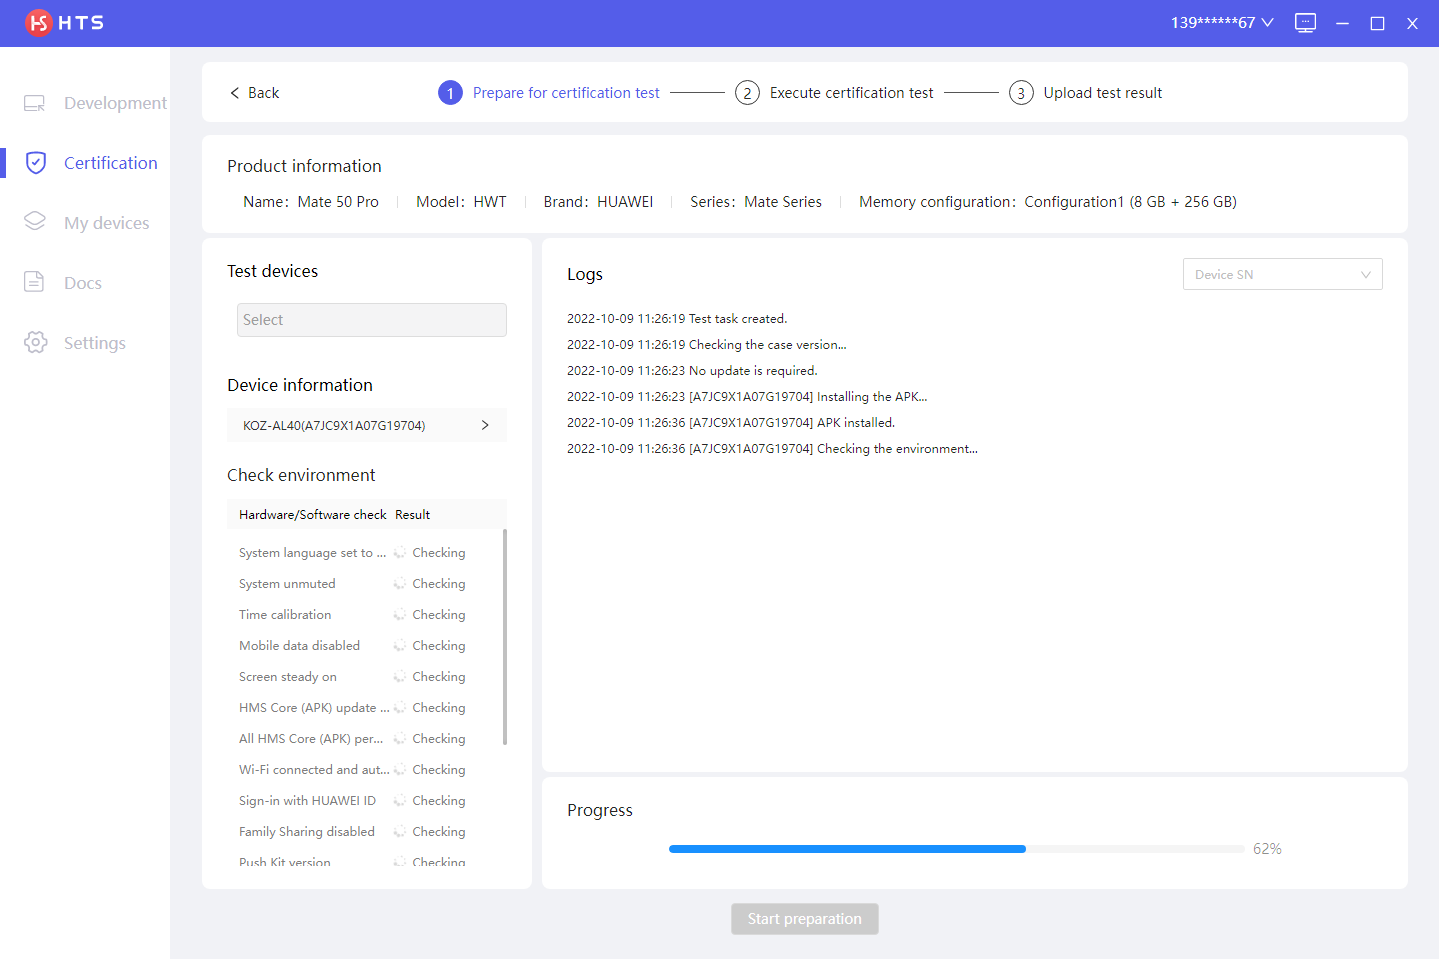Click the Start preparation button
This screenshot has width=1439, height=959.
point(805,919)
